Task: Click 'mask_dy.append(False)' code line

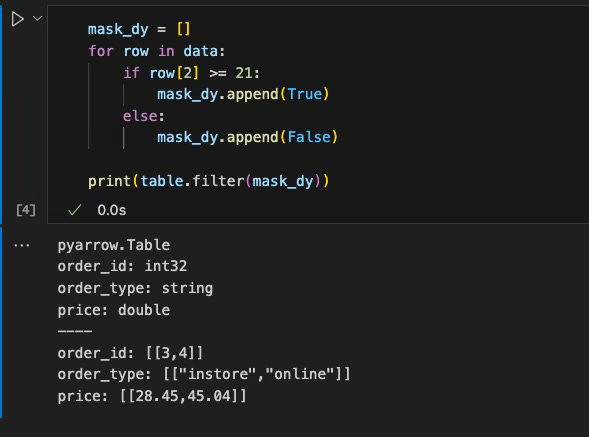Action: pyautogui.click(x=248, y=137)
